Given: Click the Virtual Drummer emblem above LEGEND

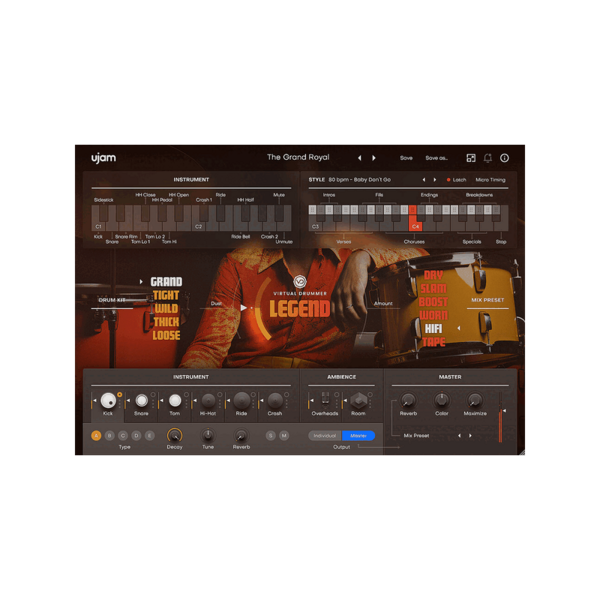Looking at the screenshot, I should (300, 282).
